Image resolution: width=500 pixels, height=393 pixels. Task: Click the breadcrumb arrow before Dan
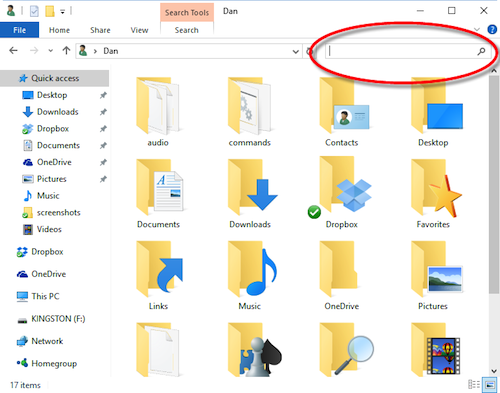tap(95, 51)
